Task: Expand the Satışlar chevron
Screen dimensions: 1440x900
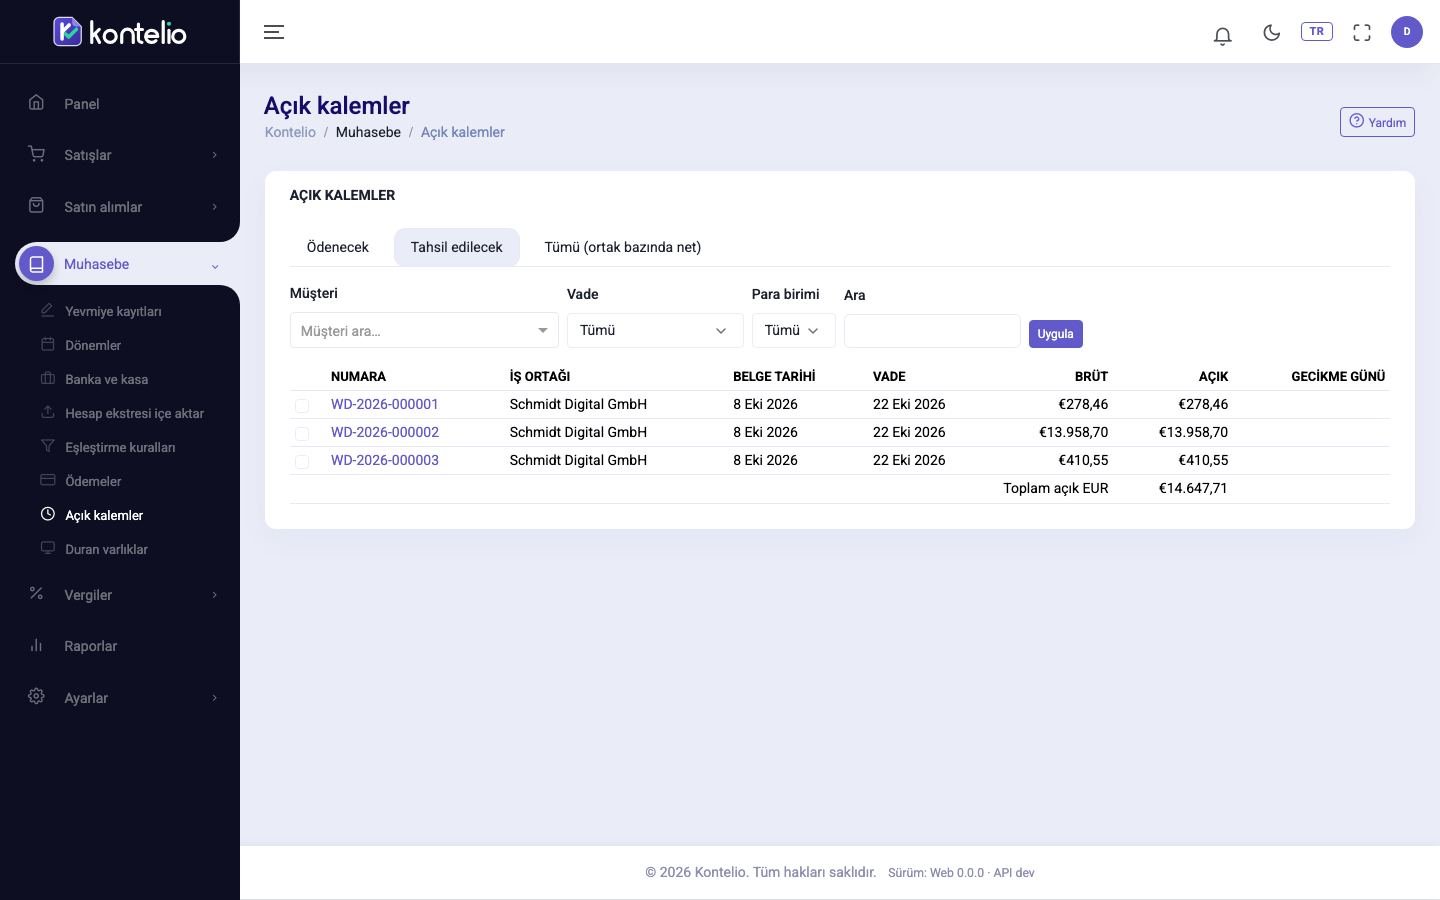Action: pyautogui.click(x=214, y=155)
